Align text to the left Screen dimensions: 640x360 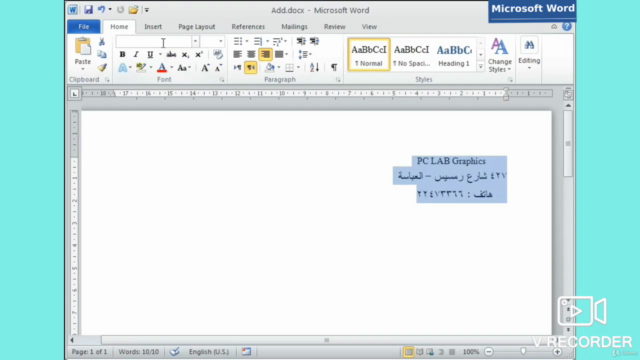pos(237,54)
